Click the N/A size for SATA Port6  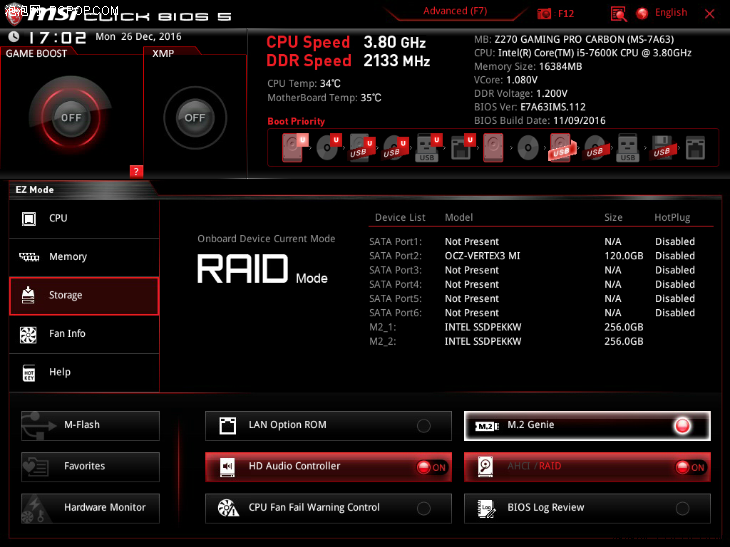[x=613, y=313]
